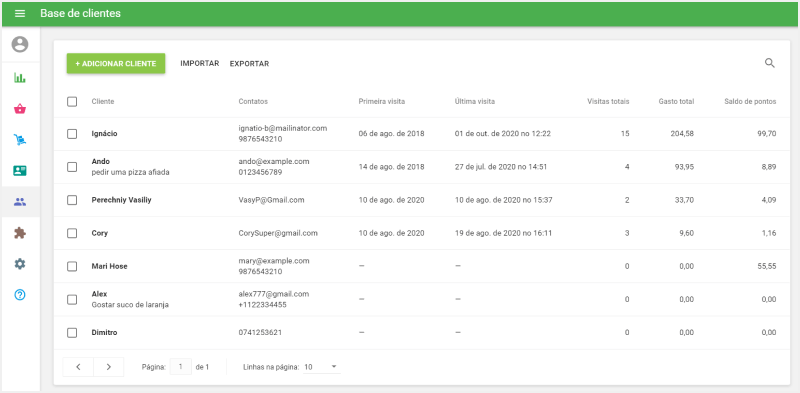Sort by Última visita column header
The height and width of the screenshot is (393, 800).
(474, 102)
